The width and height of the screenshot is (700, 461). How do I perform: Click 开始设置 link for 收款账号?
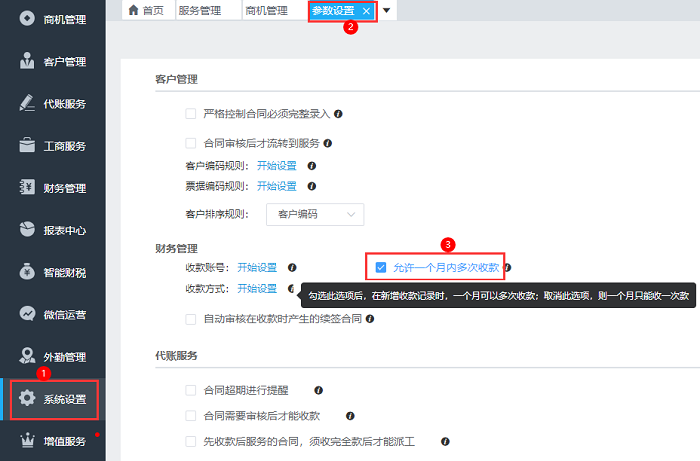tap(257, 267)
